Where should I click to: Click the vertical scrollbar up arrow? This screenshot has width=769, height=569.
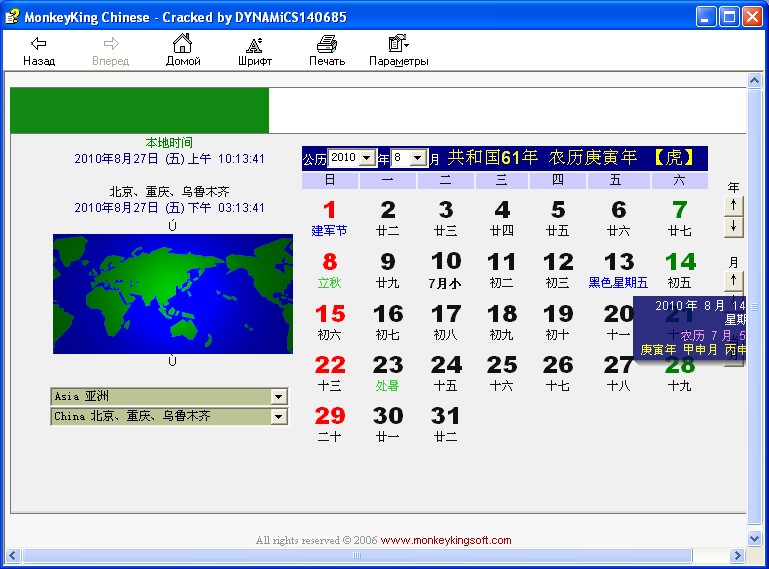(754, 80)
